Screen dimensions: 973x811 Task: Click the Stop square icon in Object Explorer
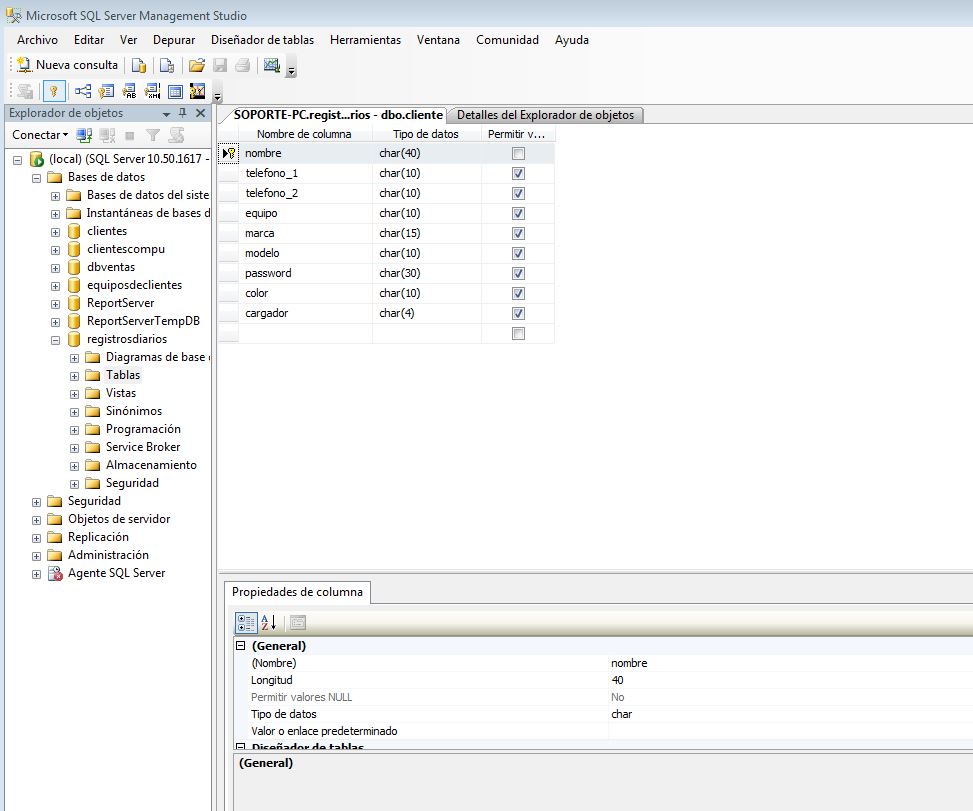click(130, 135)
